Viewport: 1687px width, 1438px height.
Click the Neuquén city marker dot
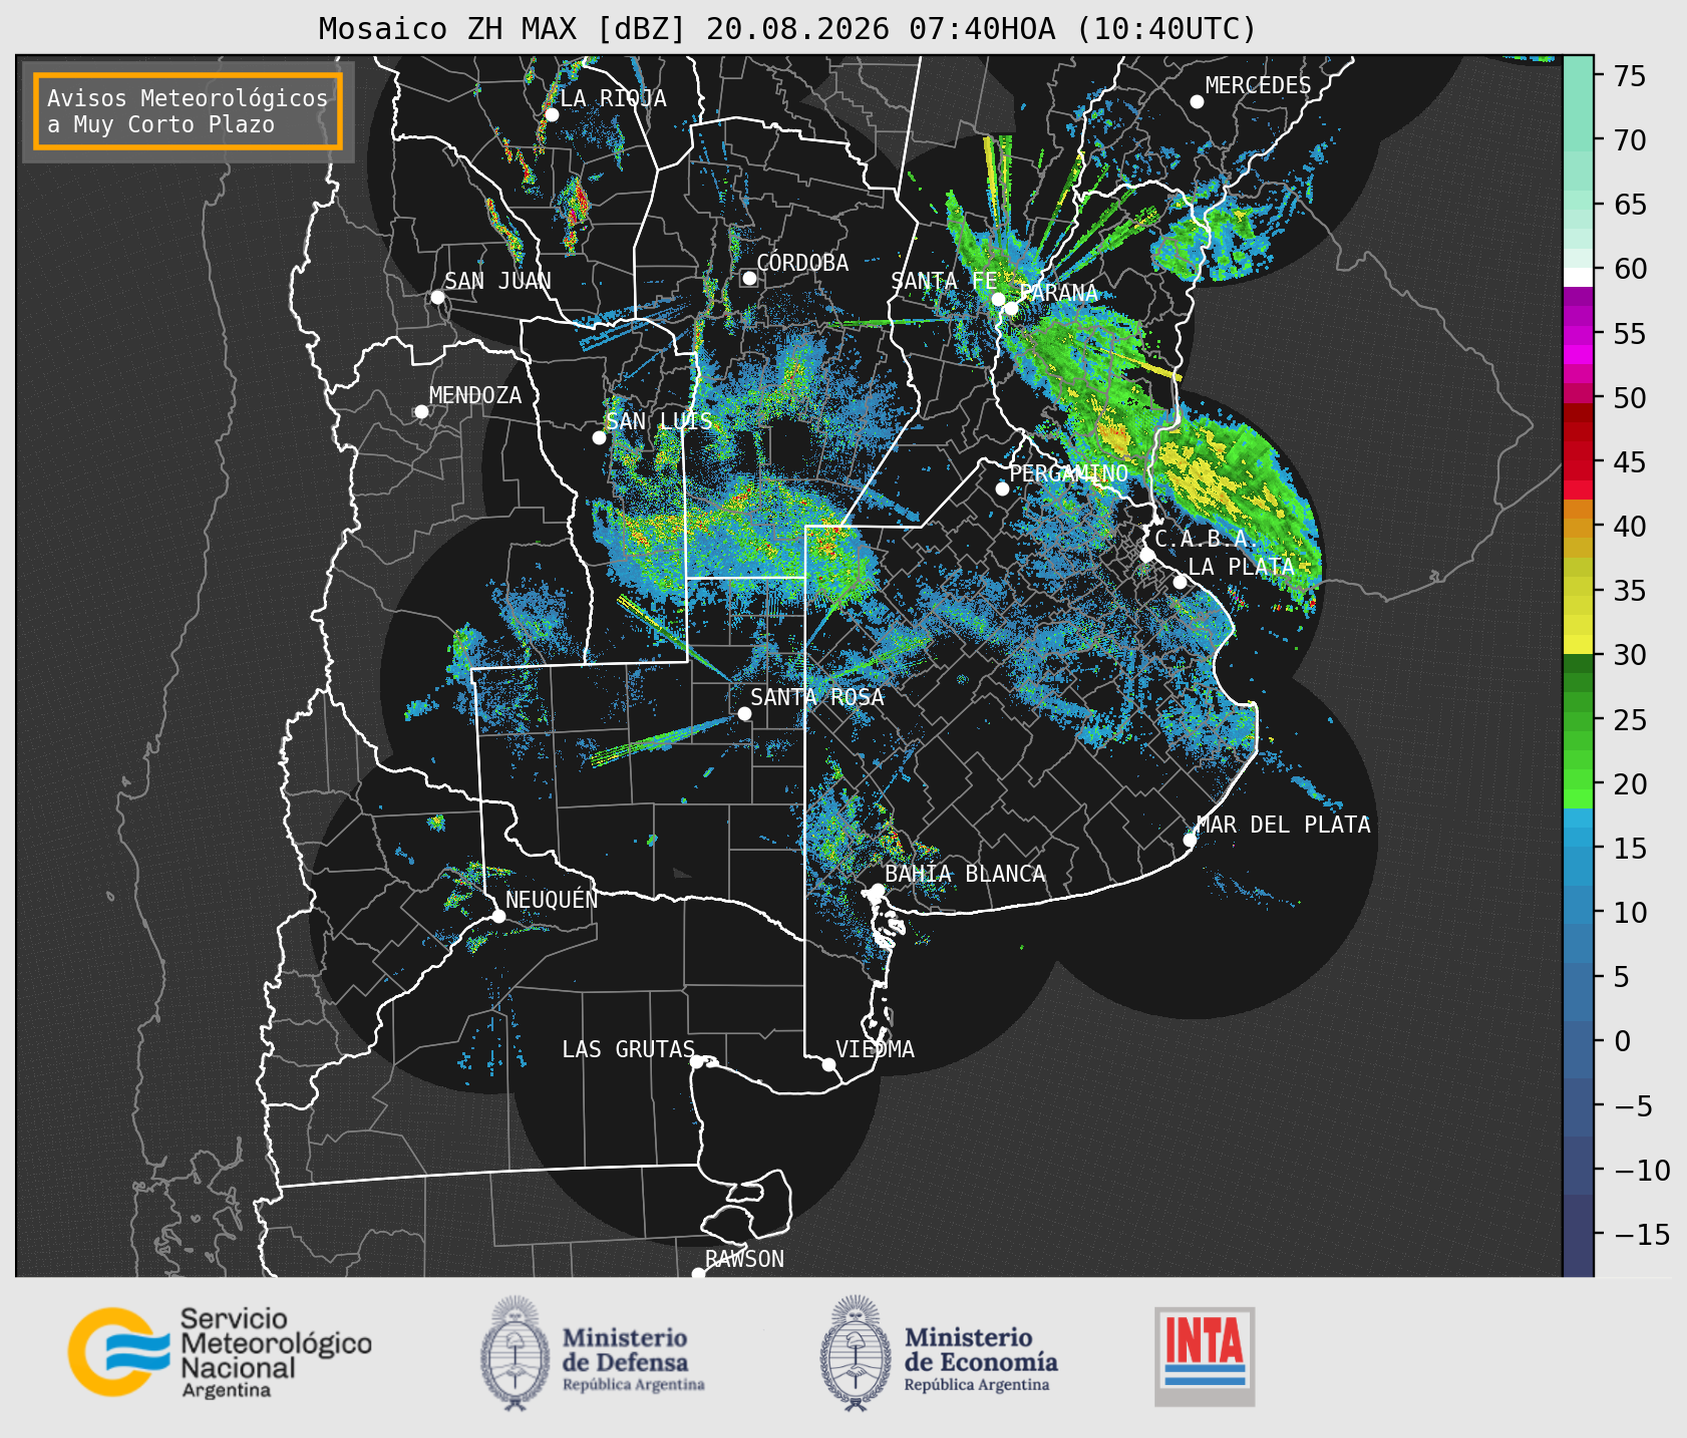coord(498,916)
